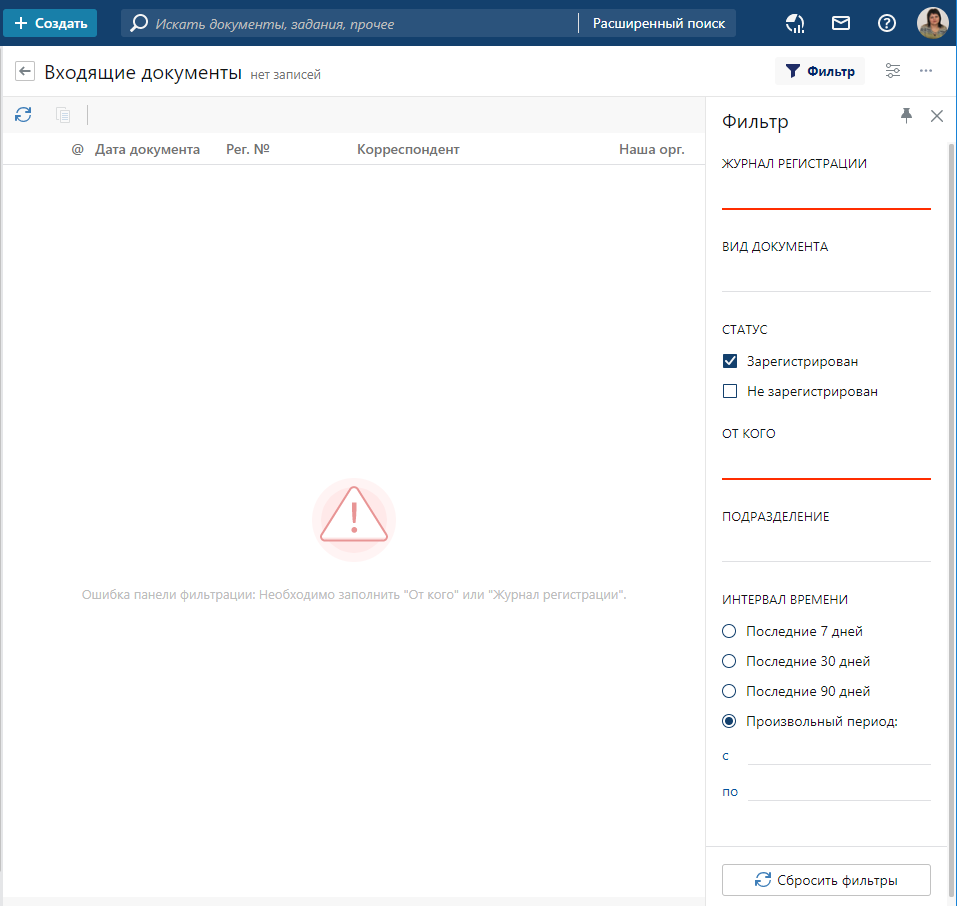Open the three dots more menu

pos(926,71)
